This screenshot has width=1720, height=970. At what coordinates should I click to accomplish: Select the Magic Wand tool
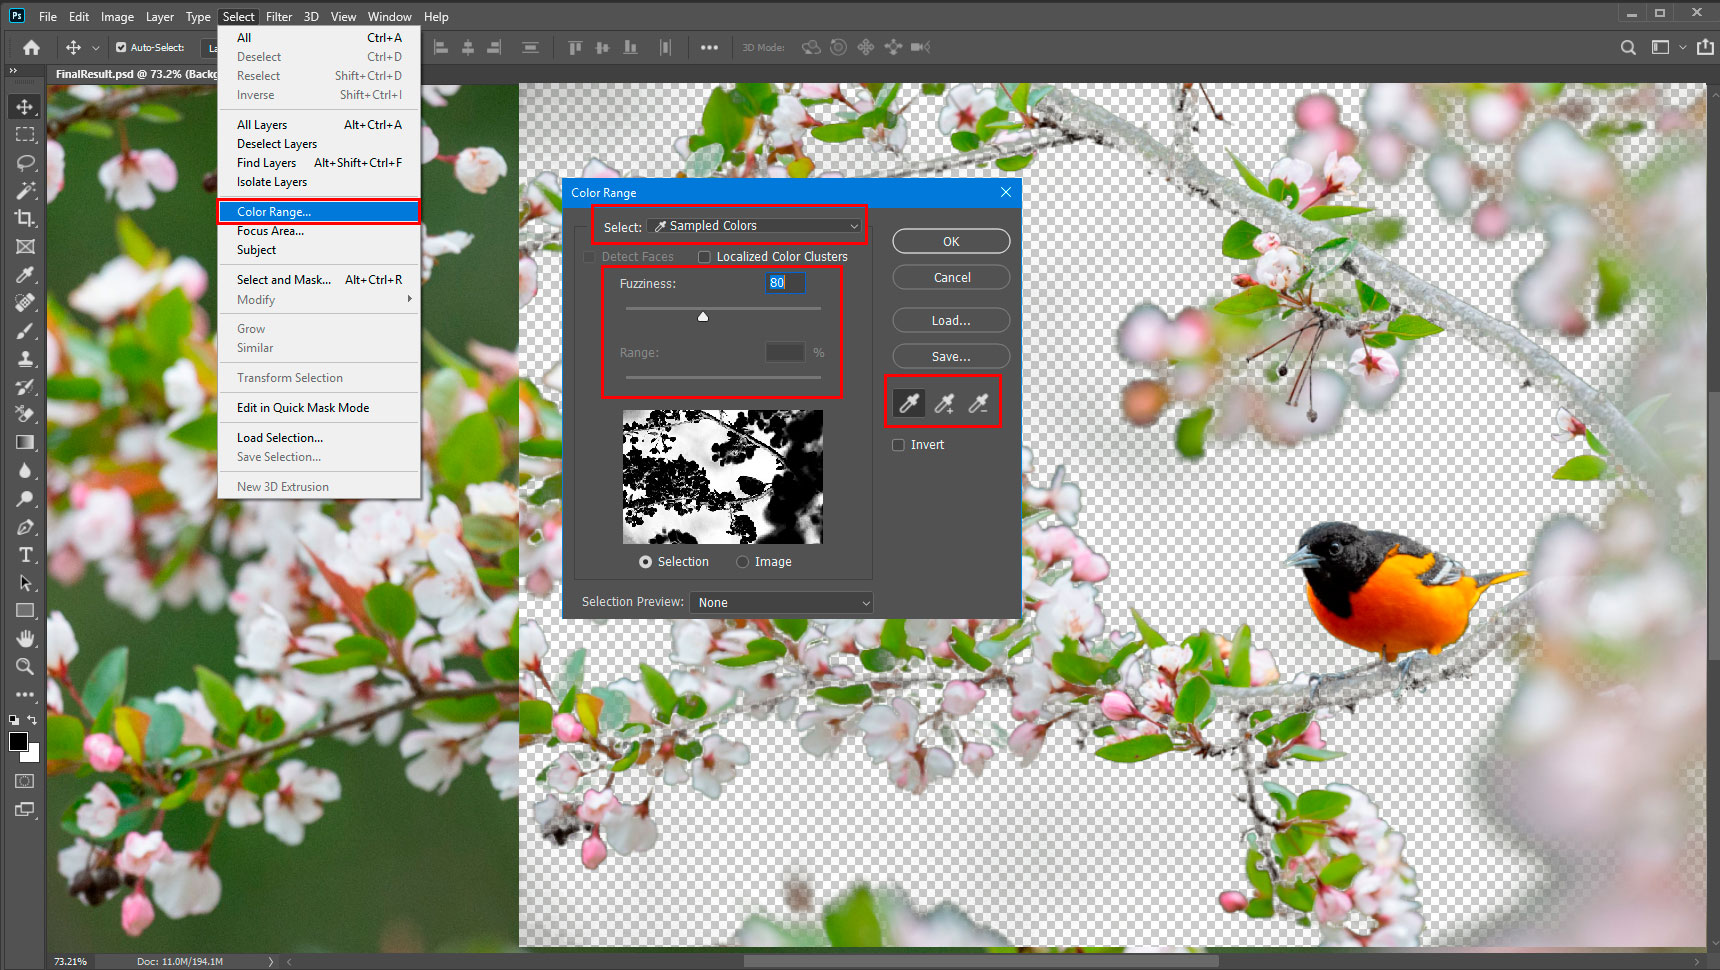25,190
